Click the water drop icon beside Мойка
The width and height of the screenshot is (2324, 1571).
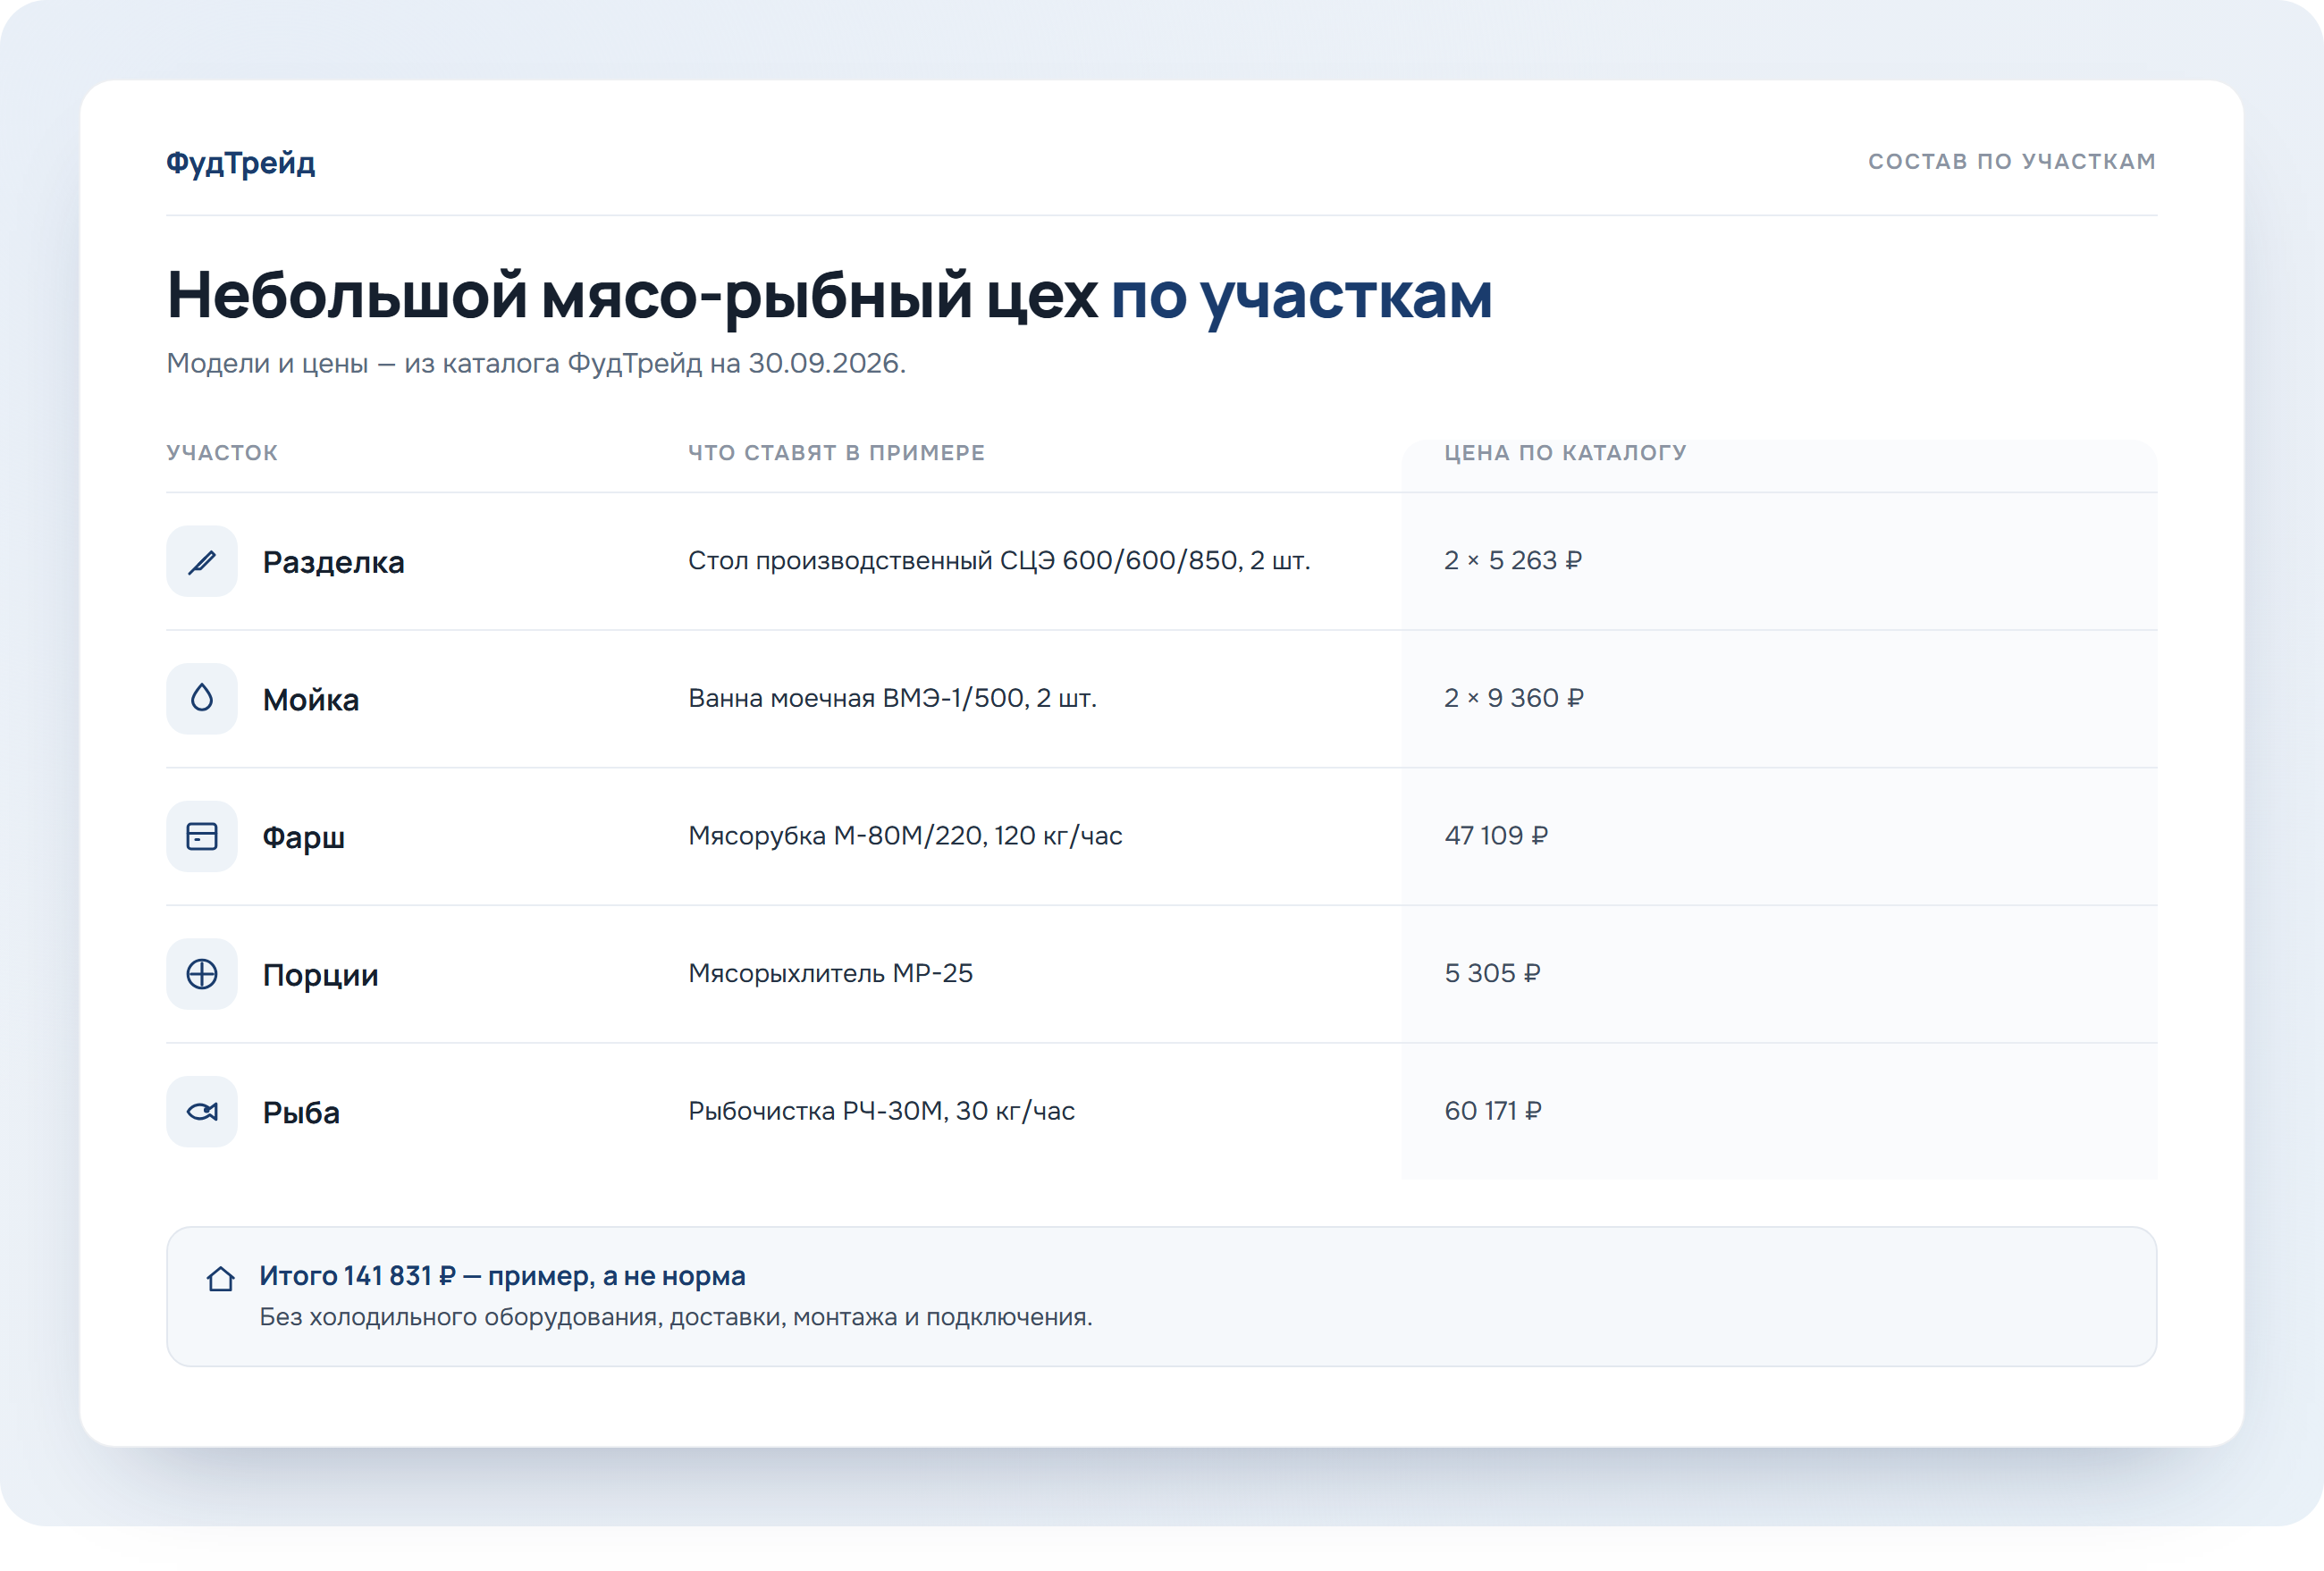[202, 699]
